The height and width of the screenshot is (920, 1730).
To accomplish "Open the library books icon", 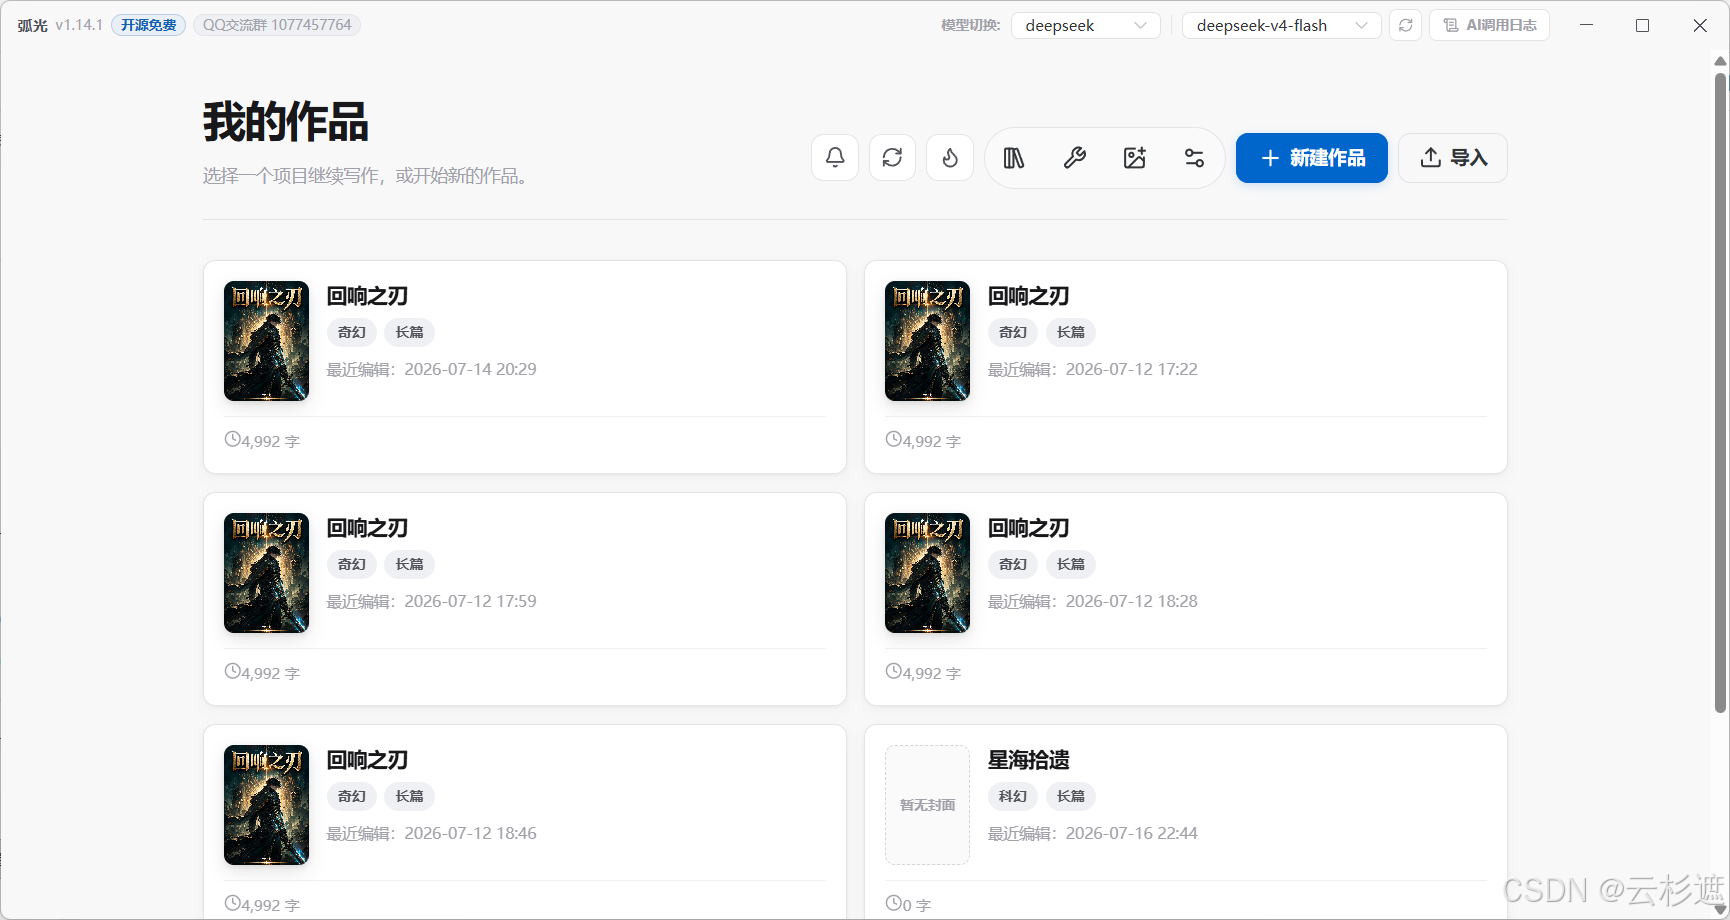I will 1014,158.
